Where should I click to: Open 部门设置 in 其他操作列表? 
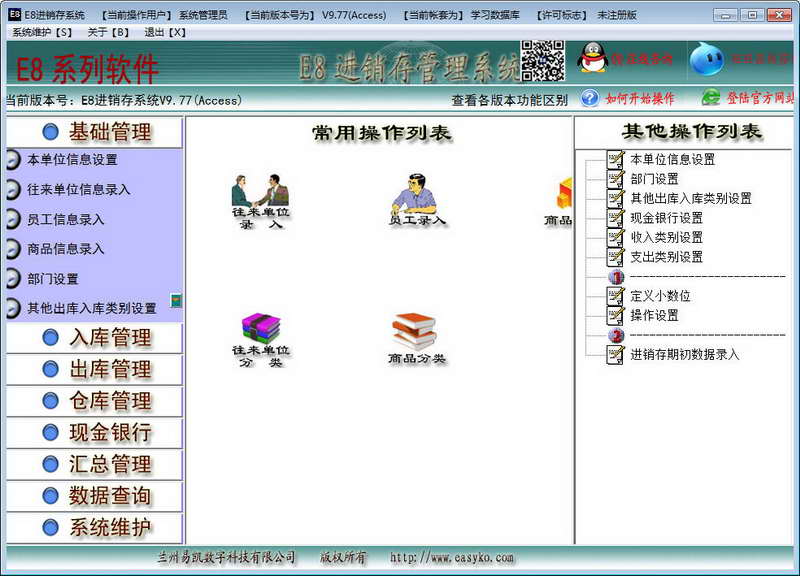(x=654, y=179)
